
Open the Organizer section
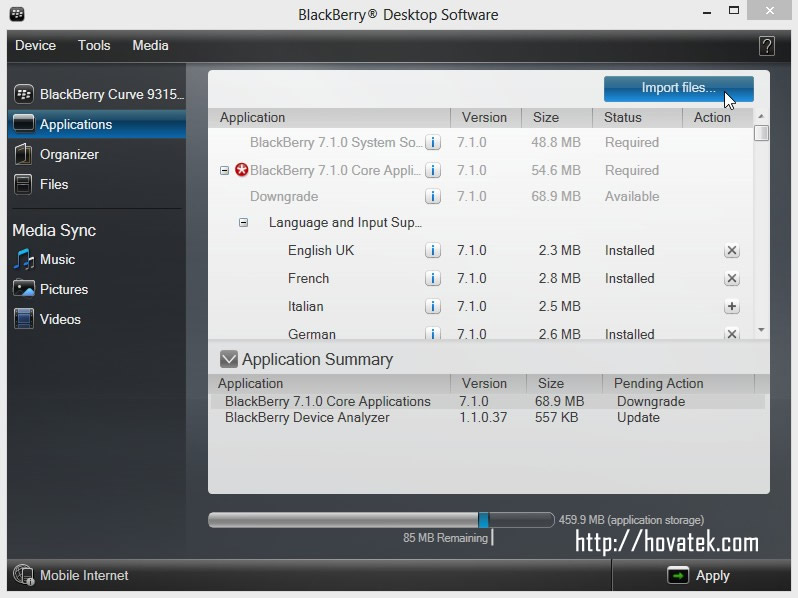click(97, 154)
